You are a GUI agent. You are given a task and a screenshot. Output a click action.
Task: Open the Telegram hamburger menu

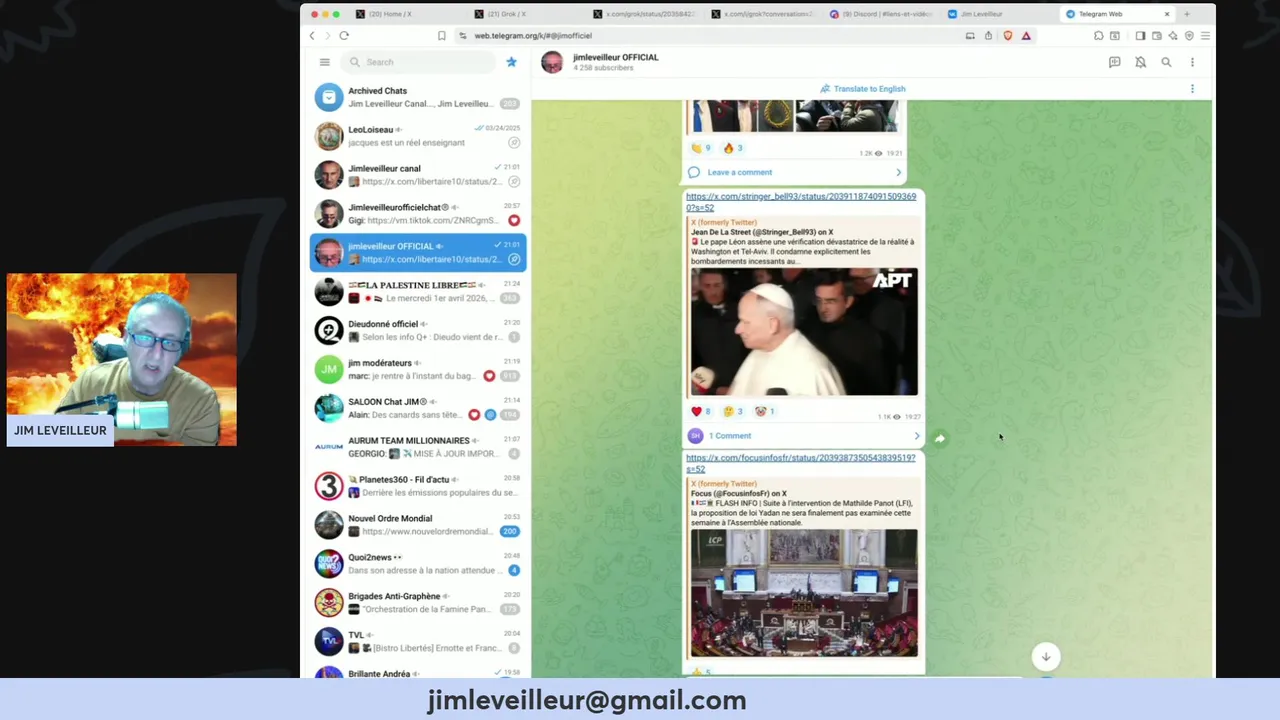click(324, 62)
